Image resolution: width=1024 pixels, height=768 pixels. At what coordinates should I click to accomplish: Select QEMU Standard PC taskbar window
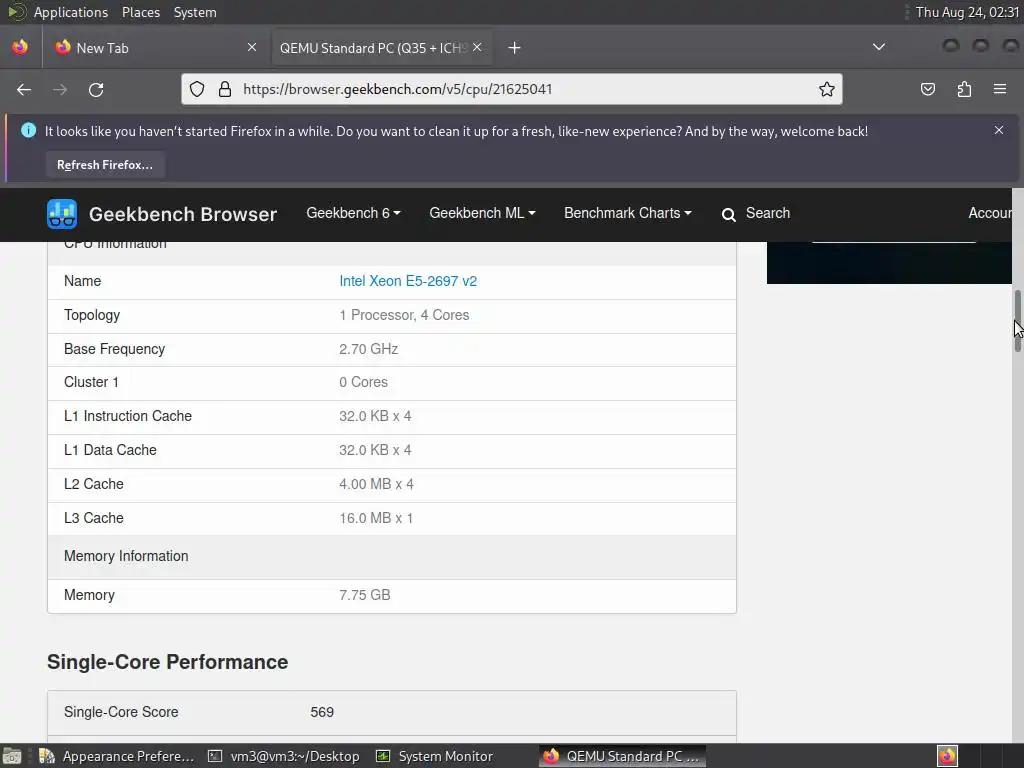pyautogui.click(x=622, y=756)
